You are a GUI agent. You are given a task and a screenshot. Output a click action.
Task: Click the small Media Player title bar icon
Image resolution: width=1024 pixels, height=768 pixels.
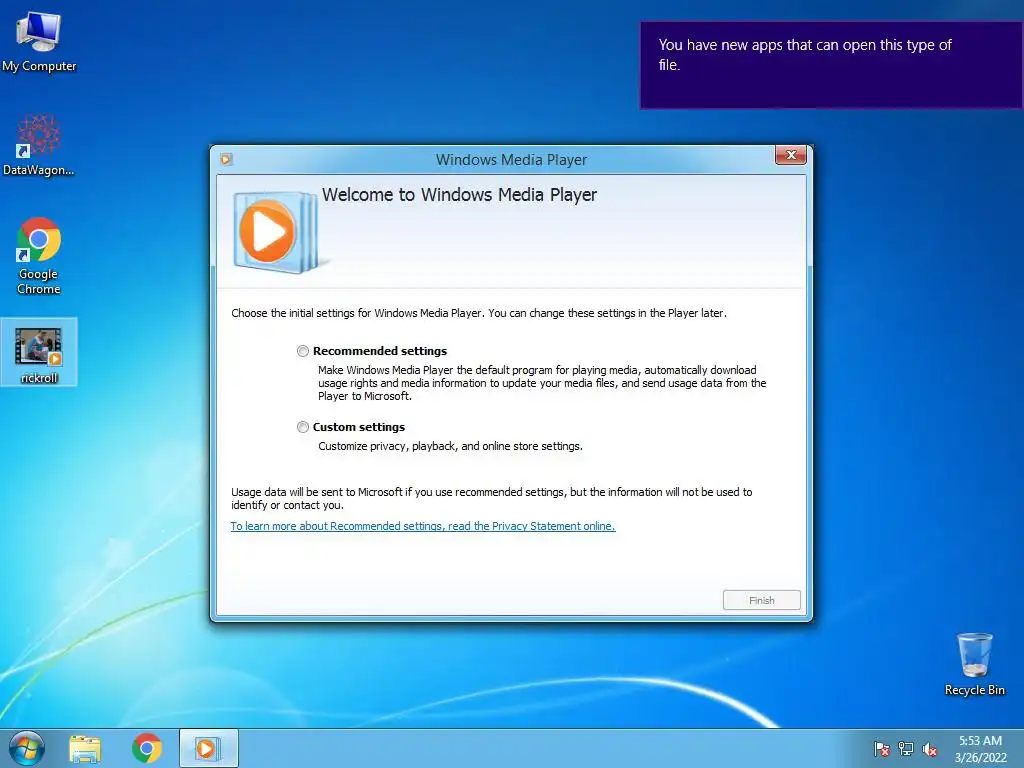click(x=227, y=159)
